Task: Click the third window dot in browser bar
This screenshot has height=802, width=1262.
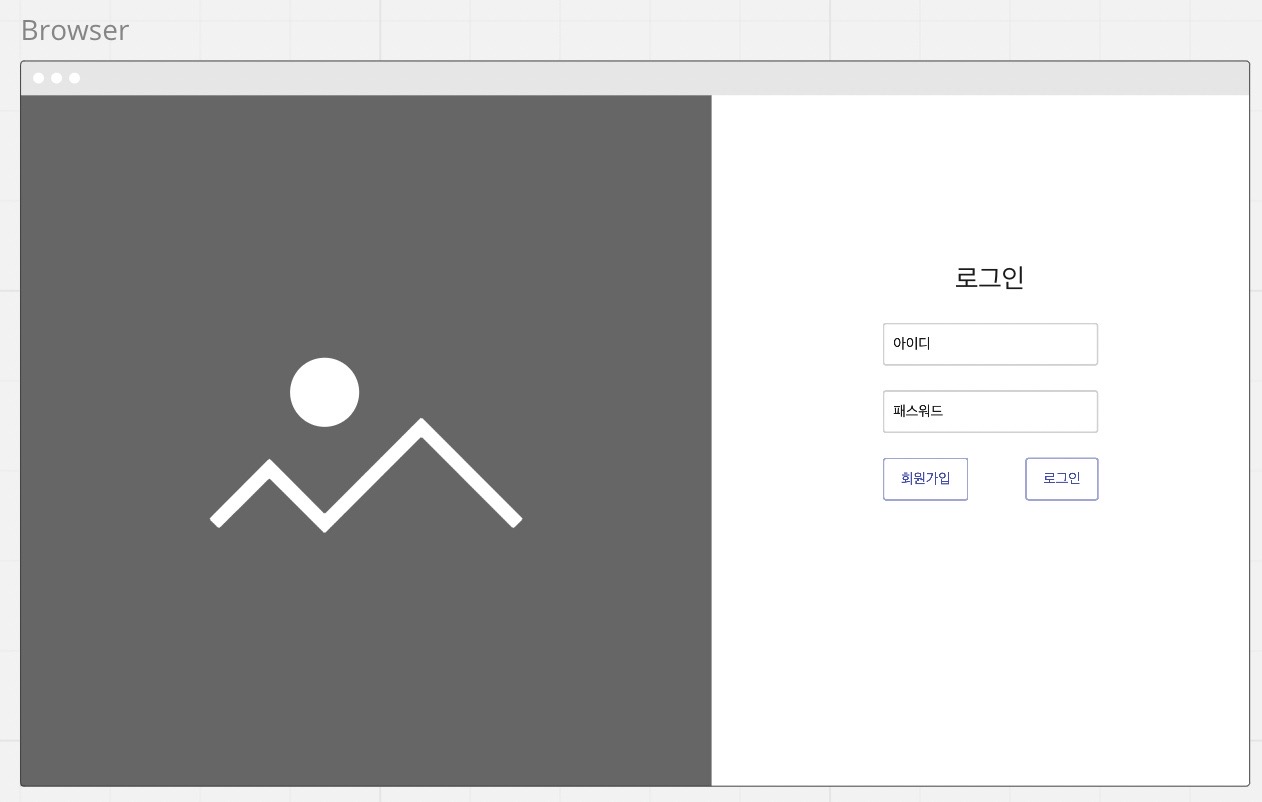Action: click(74, 78)
